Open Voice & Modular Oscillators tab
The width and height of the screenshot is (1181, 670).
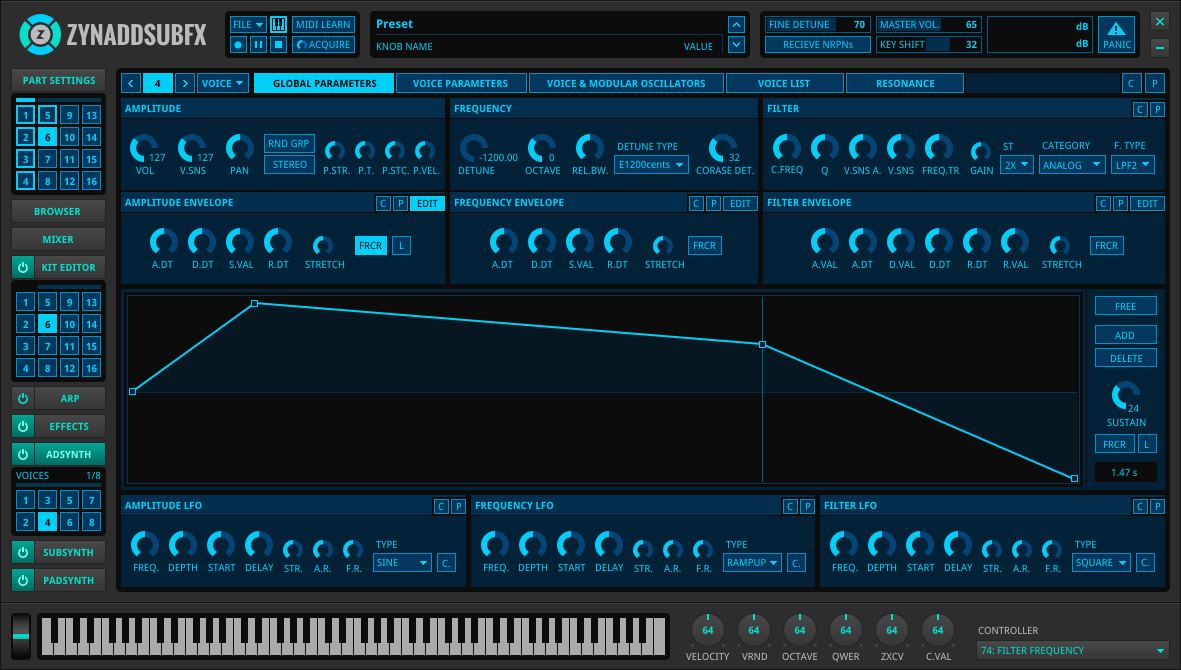point(626,83)
